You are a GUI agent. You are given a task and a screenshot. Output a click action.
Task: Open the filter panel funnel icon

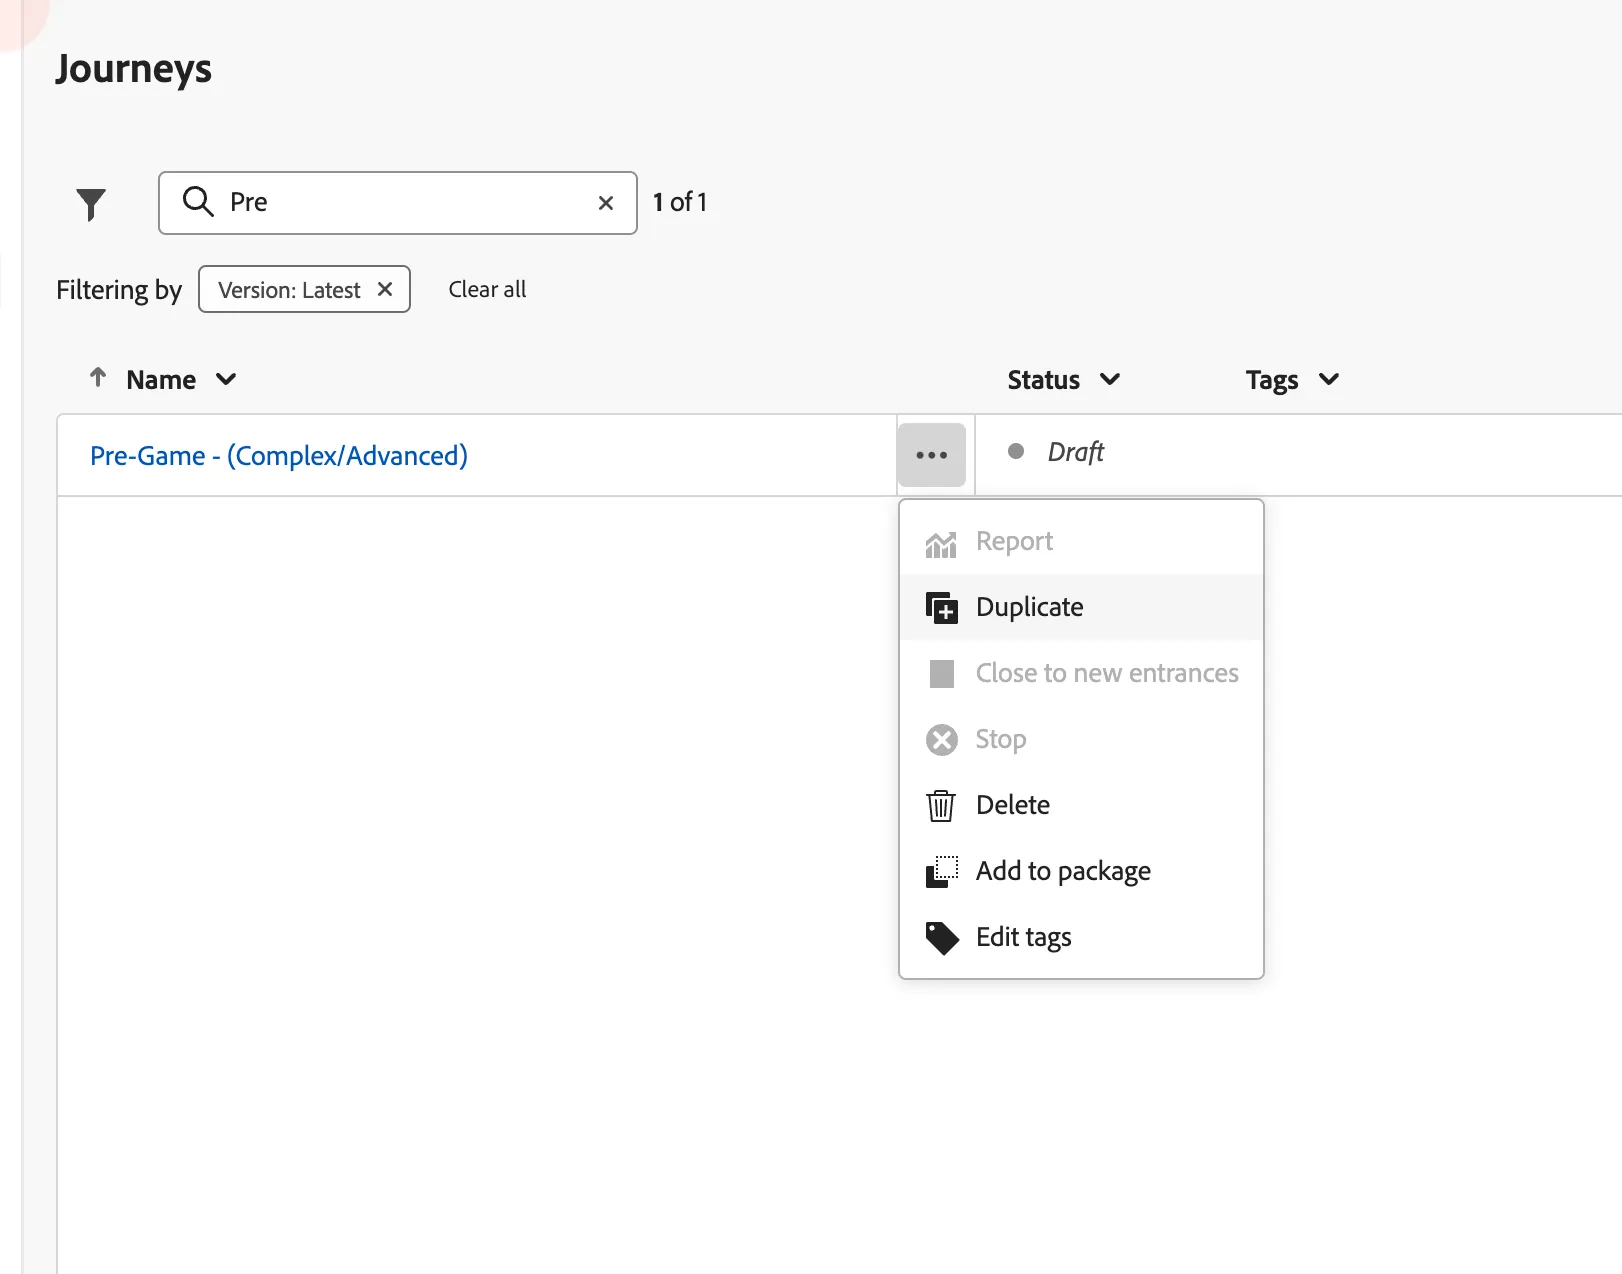[91, 204]
